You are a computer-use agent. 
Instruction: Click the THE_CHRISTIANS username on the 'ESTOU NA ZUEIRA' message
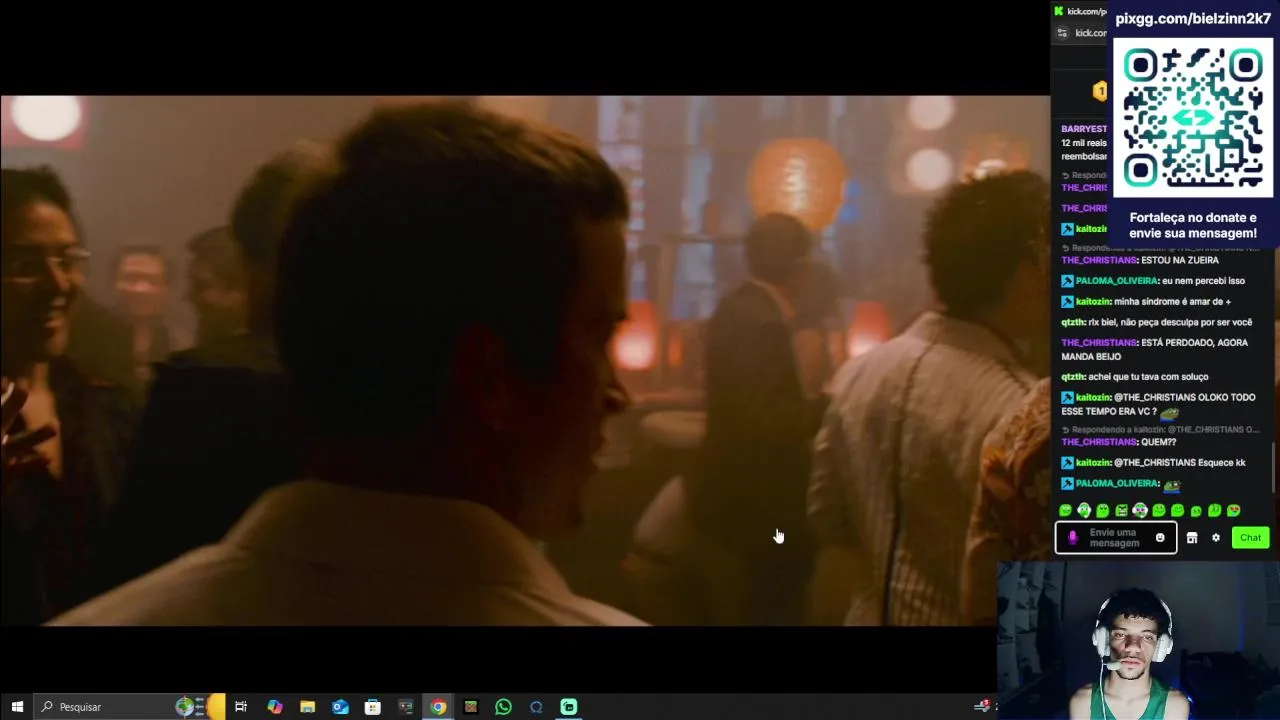[x=1099, y=260]
